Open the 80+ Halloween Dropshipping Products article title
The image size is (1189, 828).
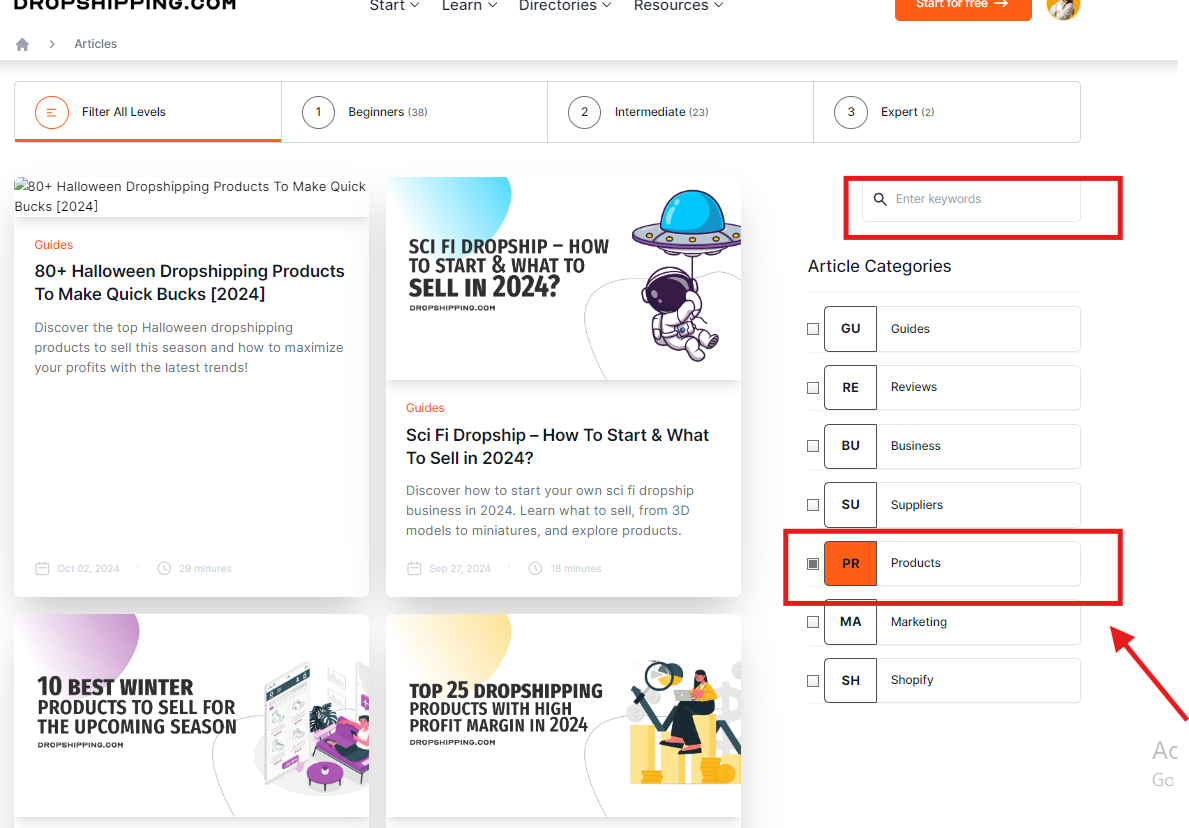[x=190, y=282]
